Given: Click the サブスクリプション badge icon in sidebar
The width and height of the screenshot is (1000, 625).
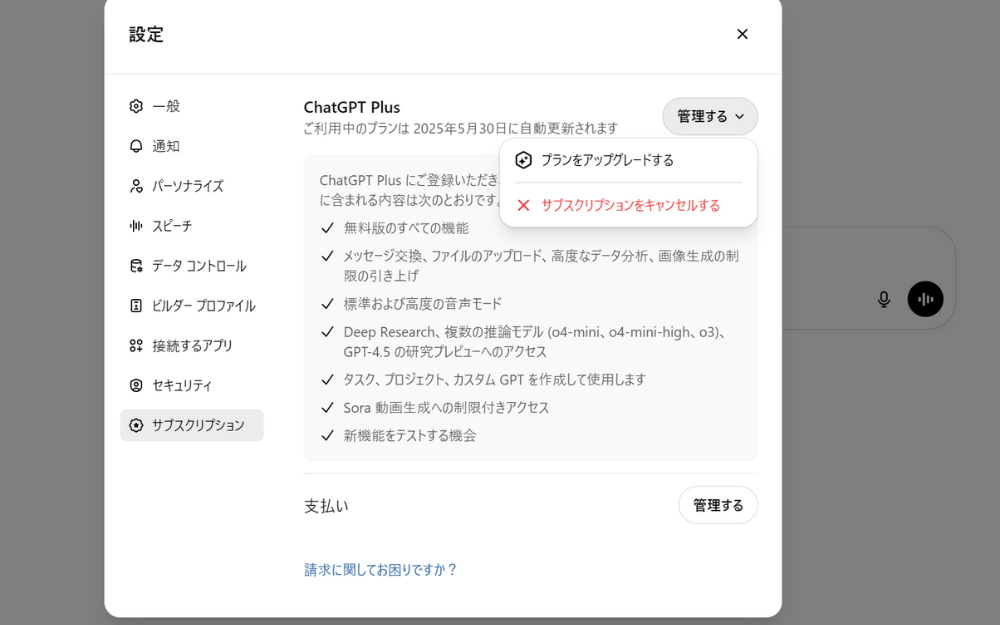Looking at the screenshot, I should pyautogui.click(x=136, y=425).
